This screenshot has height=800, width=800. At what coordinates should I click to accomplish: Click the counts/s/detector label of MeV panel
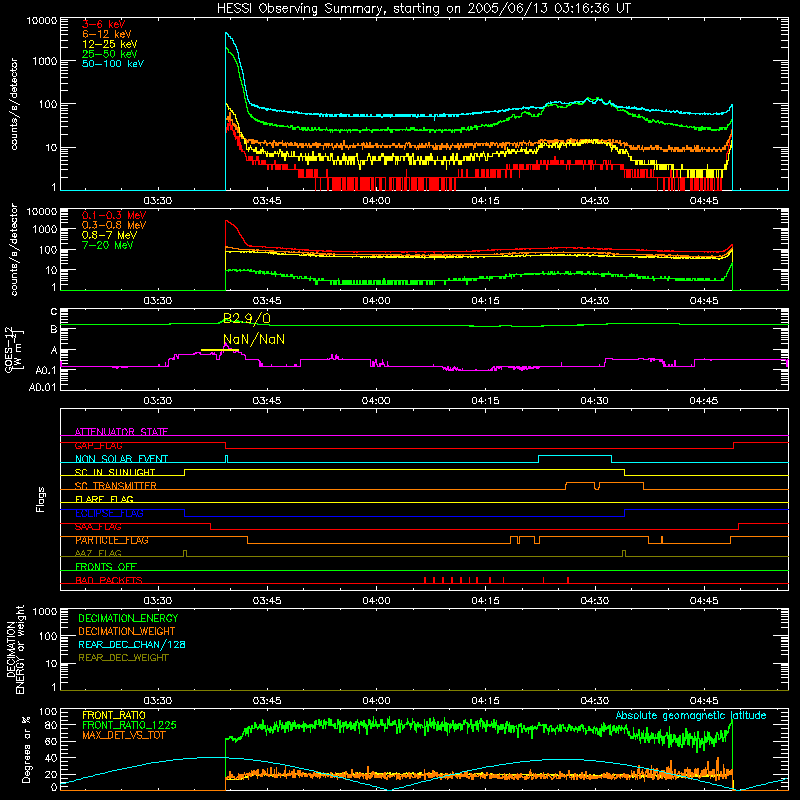coord(14,250)
